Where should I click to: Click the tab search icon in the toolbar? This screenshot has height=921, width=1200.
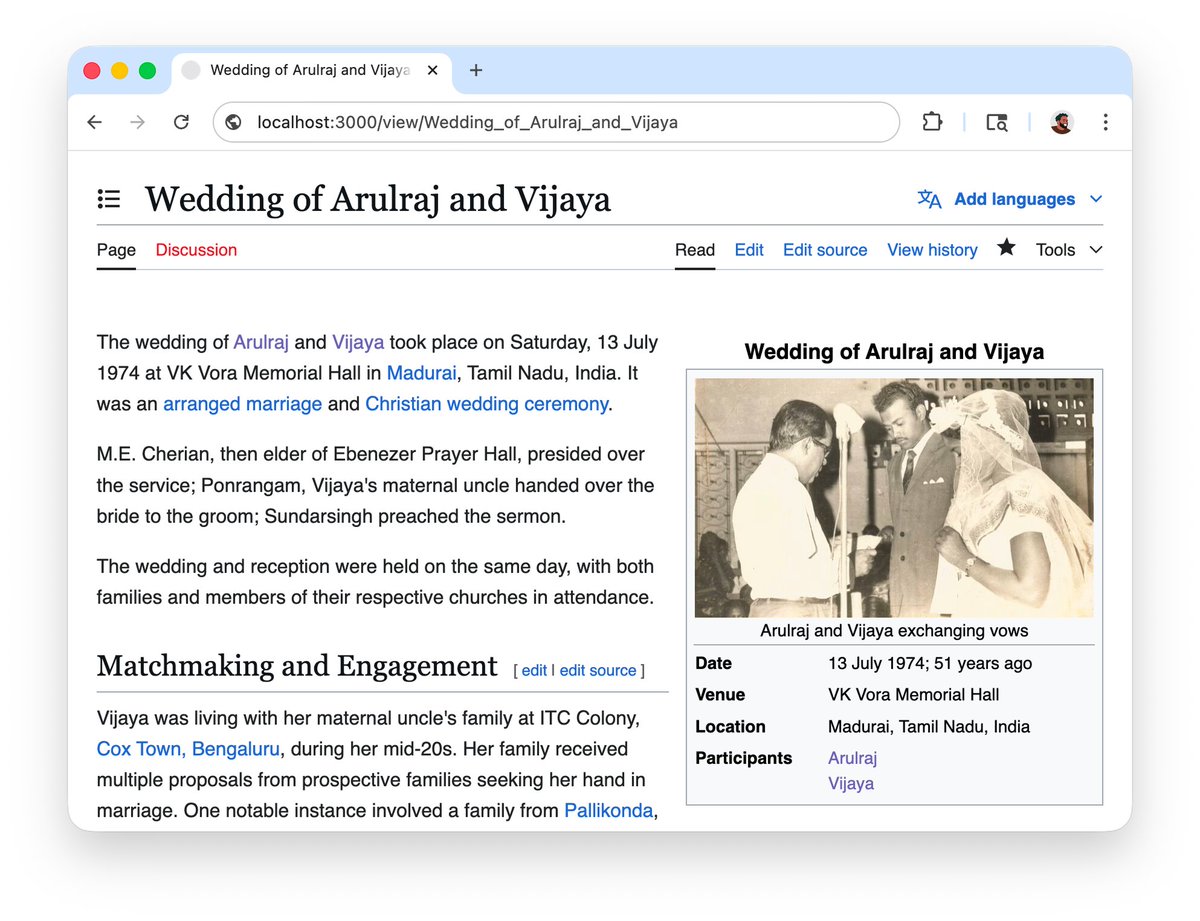(996, 122)
